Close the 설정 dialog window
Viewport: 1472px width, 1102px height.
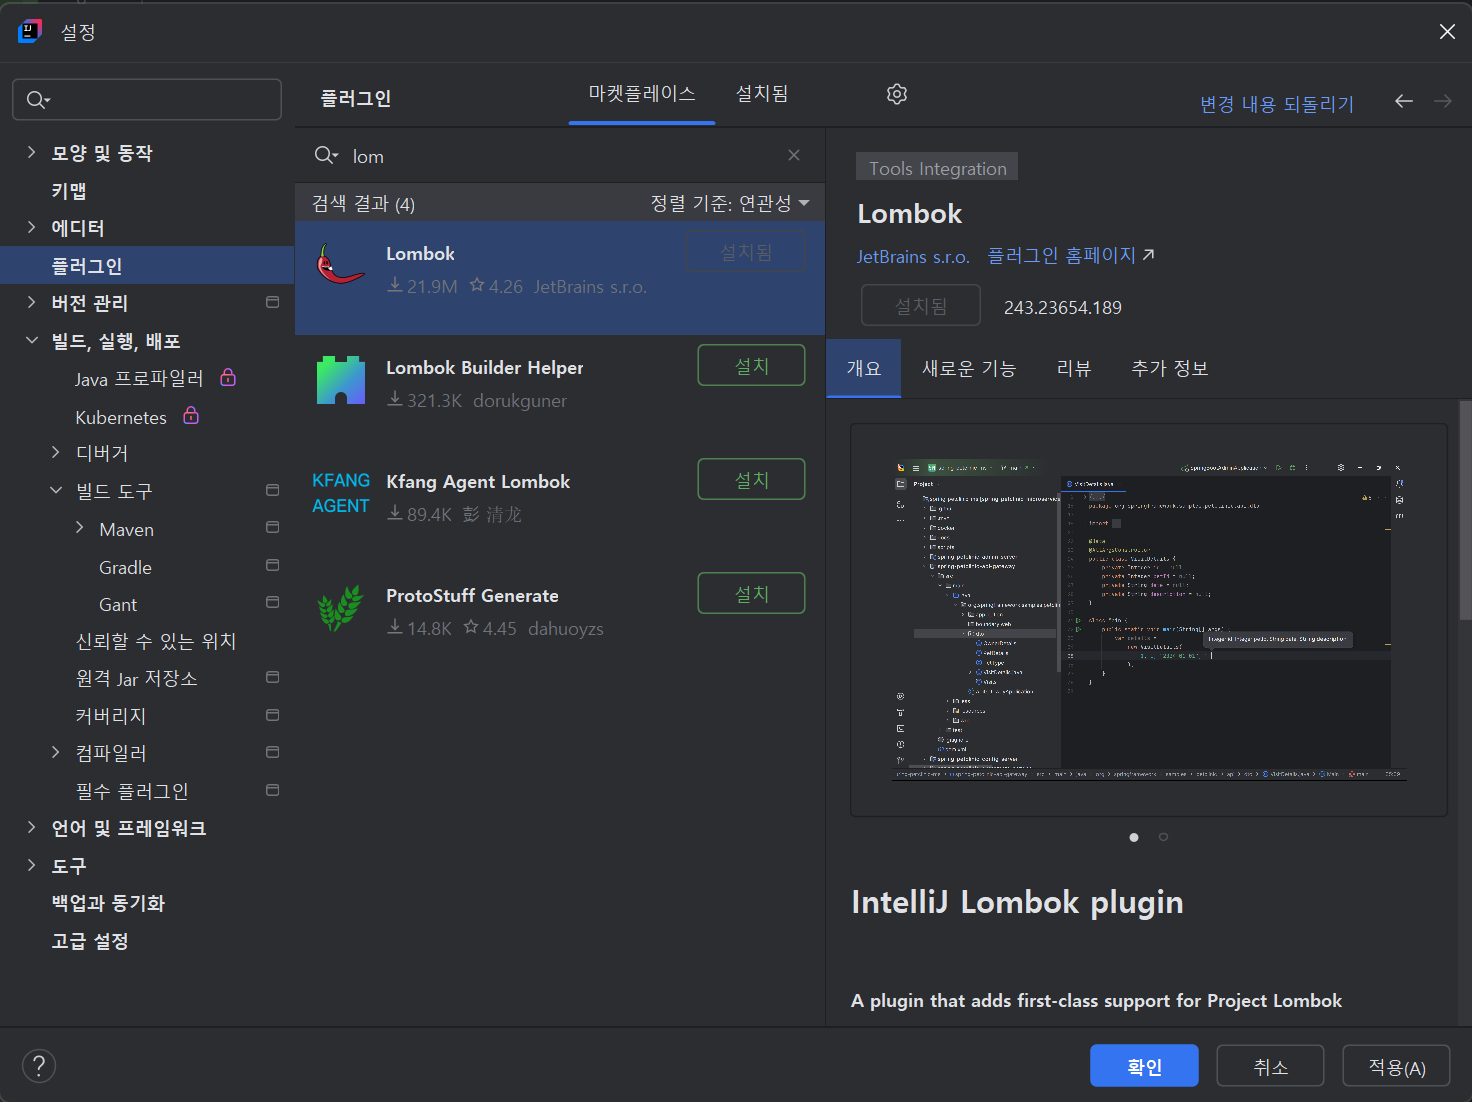[x=1447, y=32]
